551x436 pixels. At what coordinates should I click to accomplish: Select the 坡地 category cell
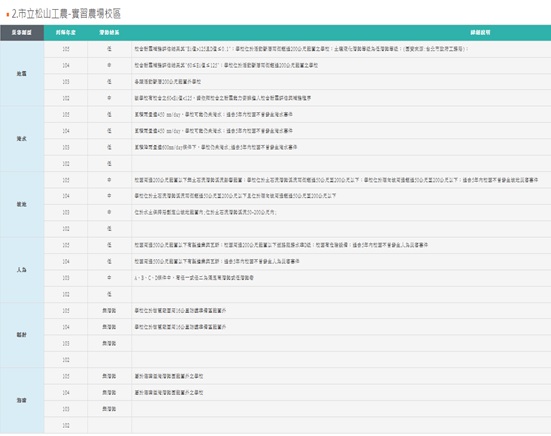point(22,204)
